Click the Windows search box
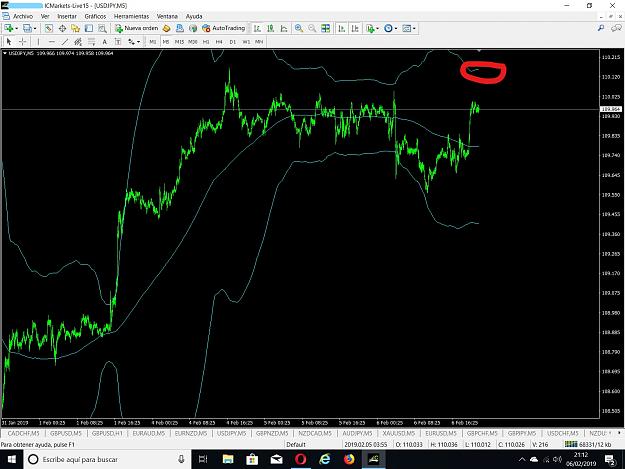Image resolution: width=625 pixels, height=469 pixels. click(108, 459)
